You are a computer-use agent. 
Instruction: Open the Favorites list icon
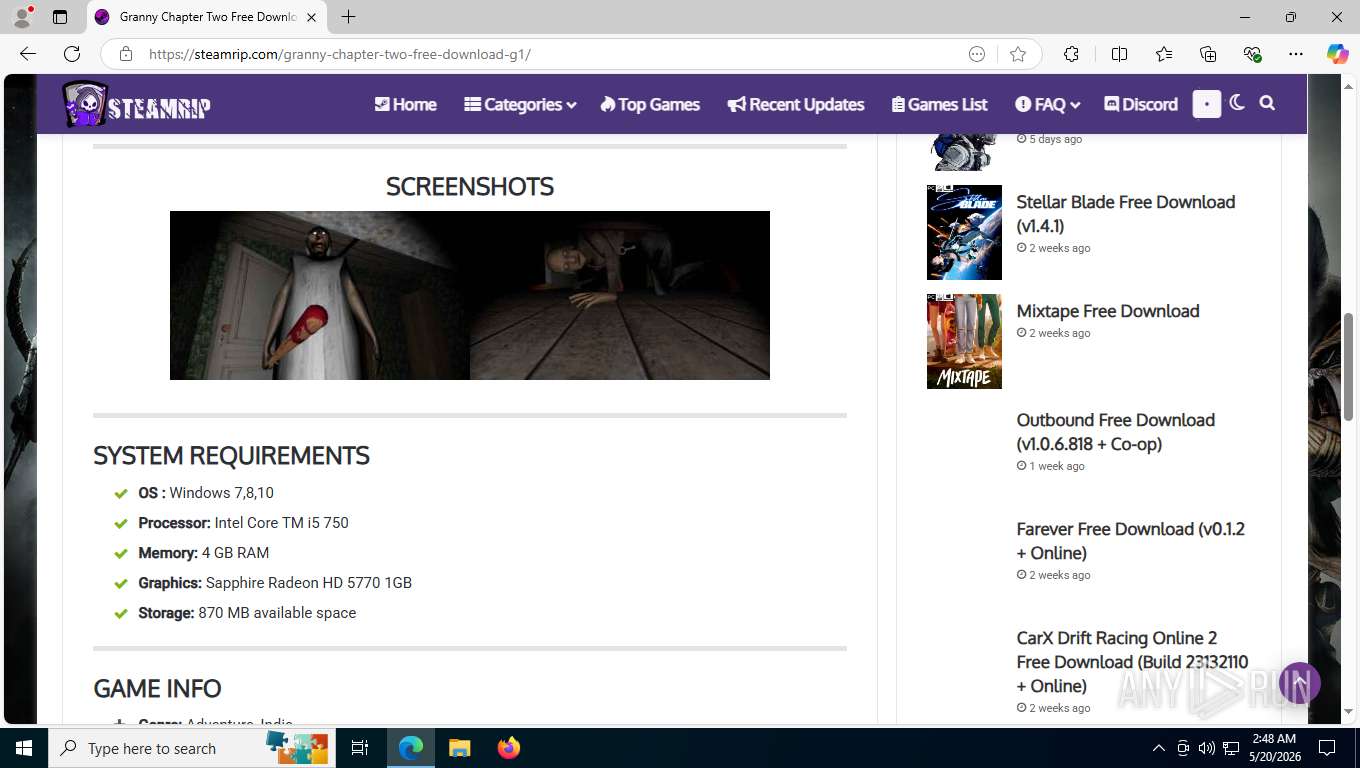(1164, 54)
